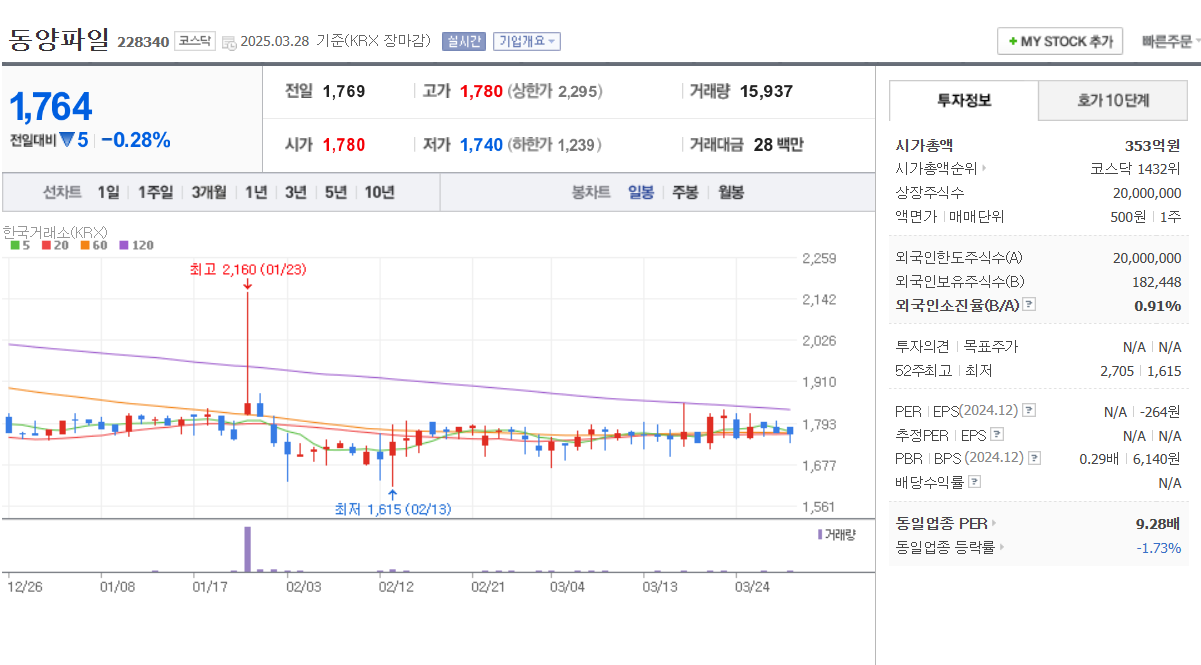Image resolution: width=1201 pixels, height=665 pixels.
Task: Click 거래량 value 15,937
Action: pos(766,91)
